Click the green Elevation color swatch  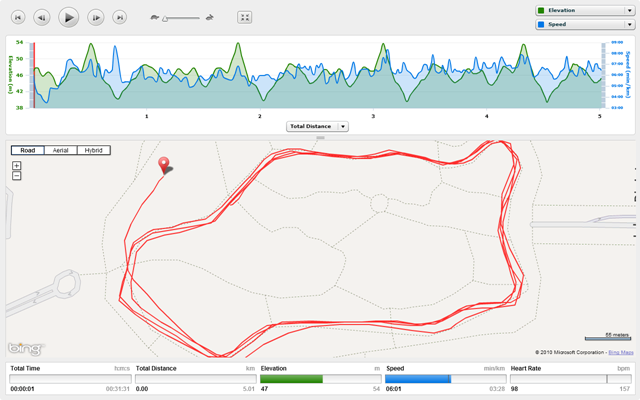point(541,11)
